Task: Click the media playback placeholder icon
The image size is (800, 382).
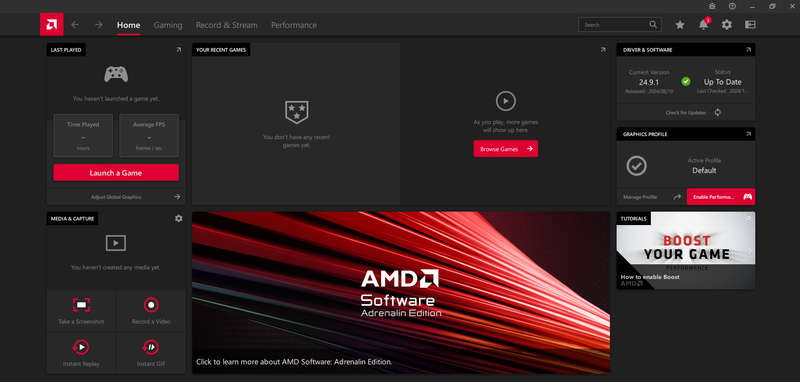Action: pyautogui.click(x=116, y=243)
